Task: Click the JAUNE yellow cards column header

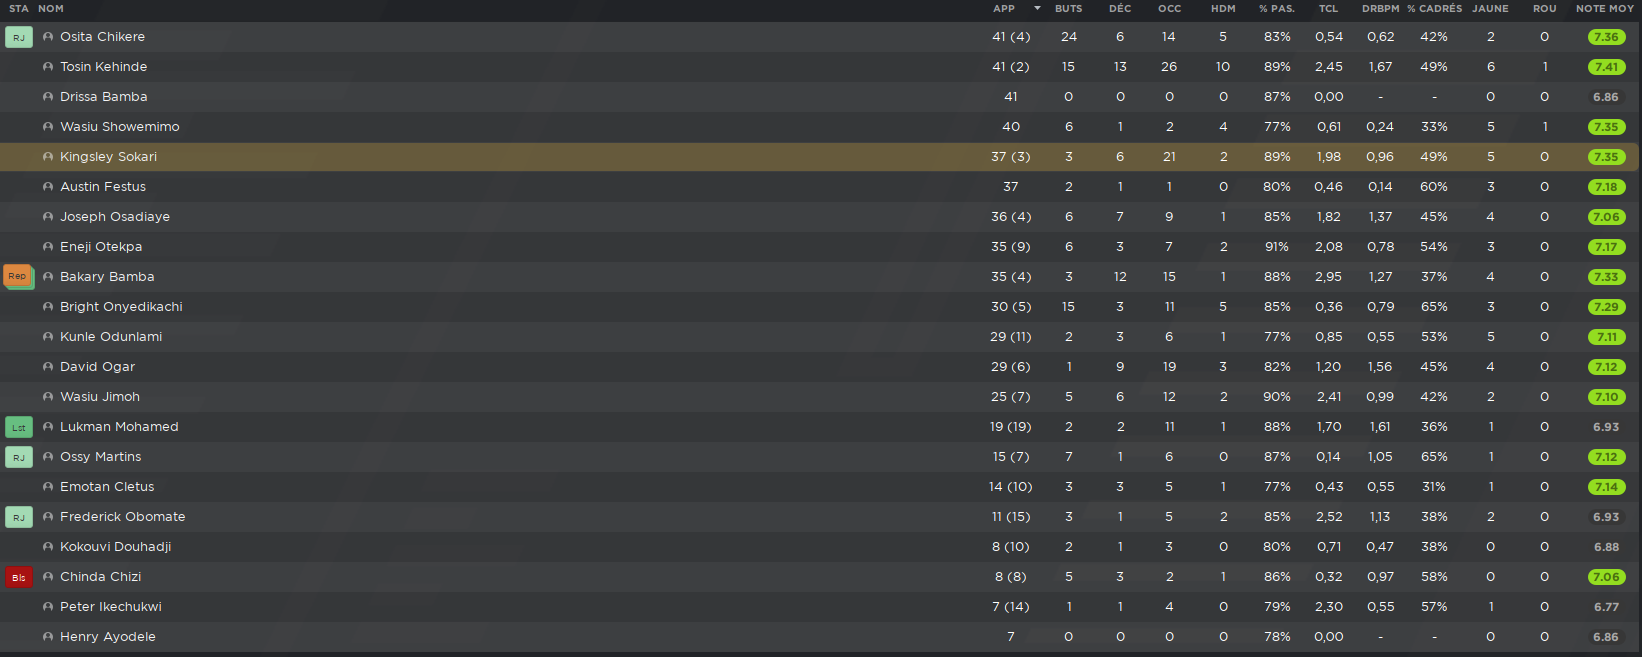Action: click(x=1490, y=8)
